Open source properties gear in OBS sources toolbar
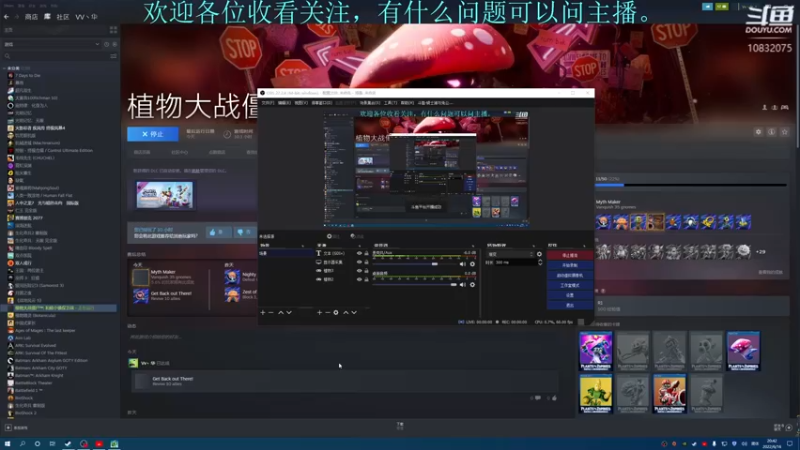The image size is (800, 450). (x=336, y=312)
